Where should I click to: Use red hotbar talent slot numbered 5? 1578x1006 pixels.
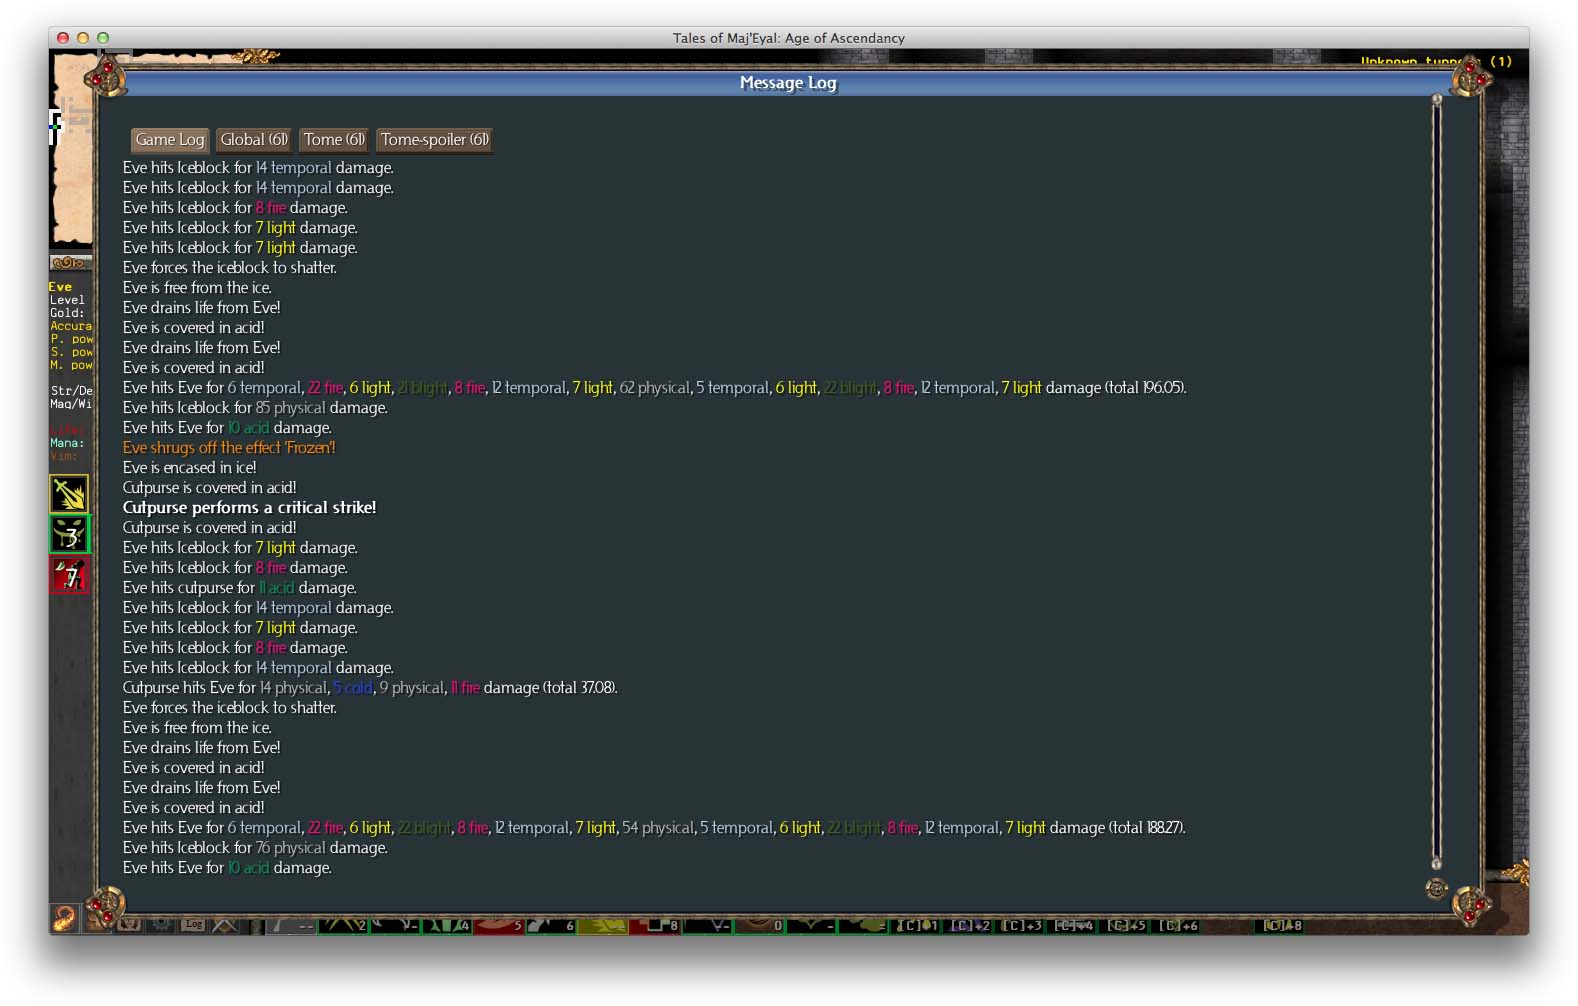point(499,926)
